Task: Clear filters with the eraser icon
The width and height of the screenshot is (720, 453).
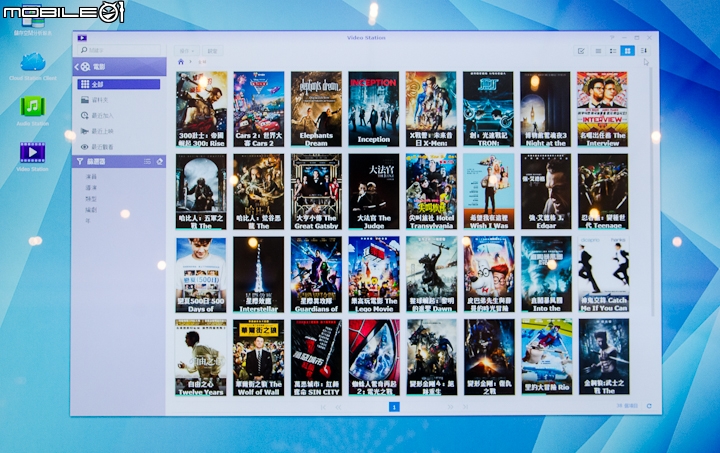Action: (x=159, y=162)
